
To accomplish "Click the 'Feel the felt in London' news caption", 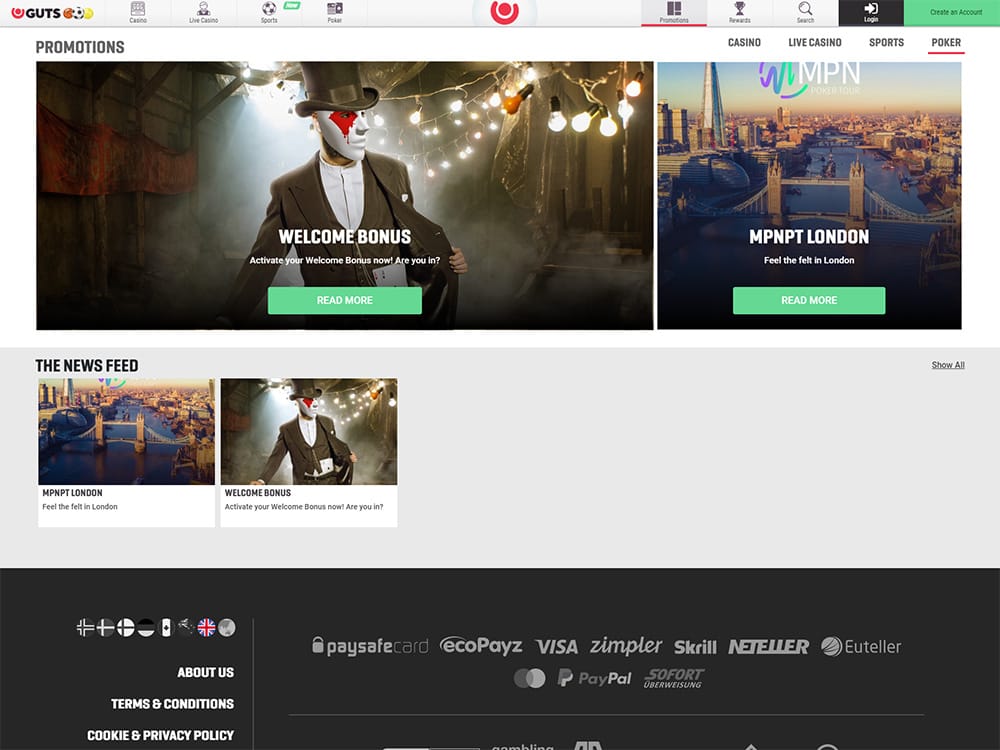I will point(80,507).
